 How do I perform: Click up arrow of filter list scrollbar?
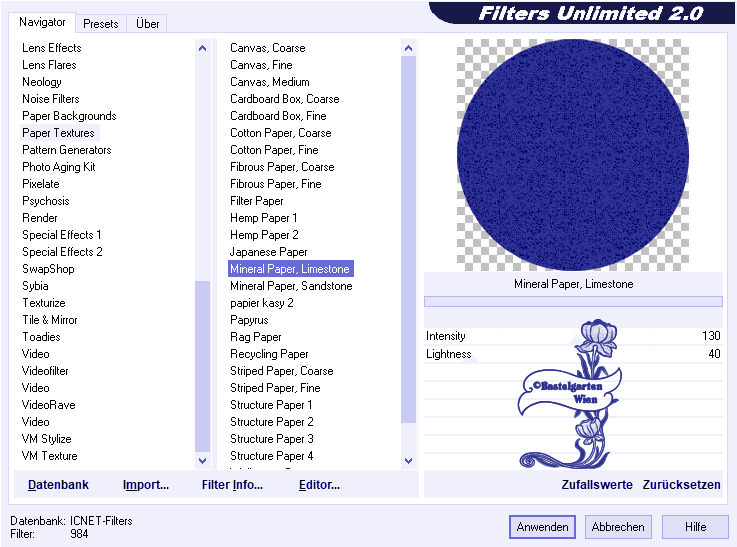click(x=408, y=48)
